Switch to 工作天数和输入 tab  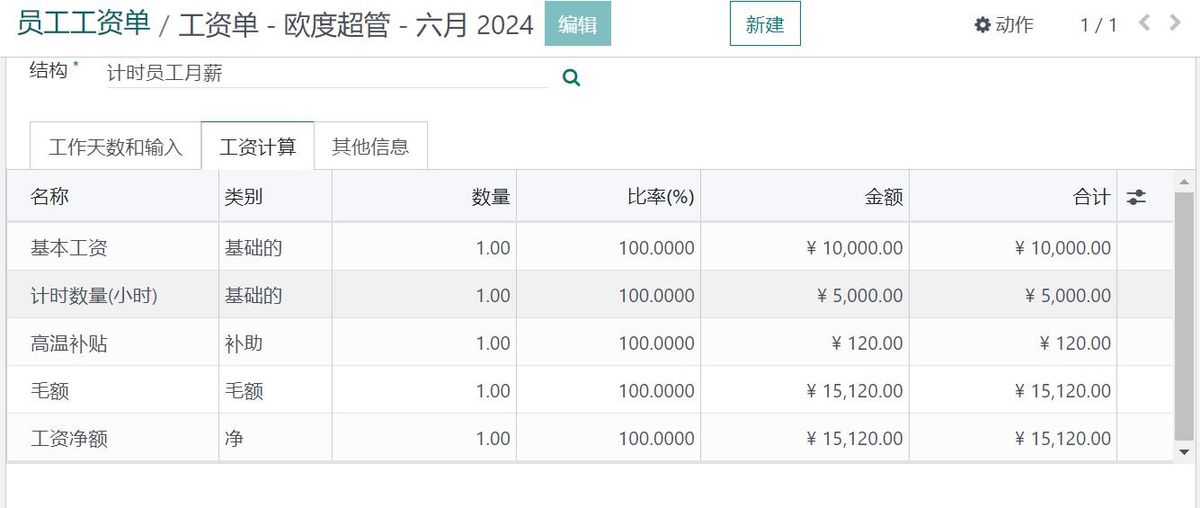[x=116, y=147]
